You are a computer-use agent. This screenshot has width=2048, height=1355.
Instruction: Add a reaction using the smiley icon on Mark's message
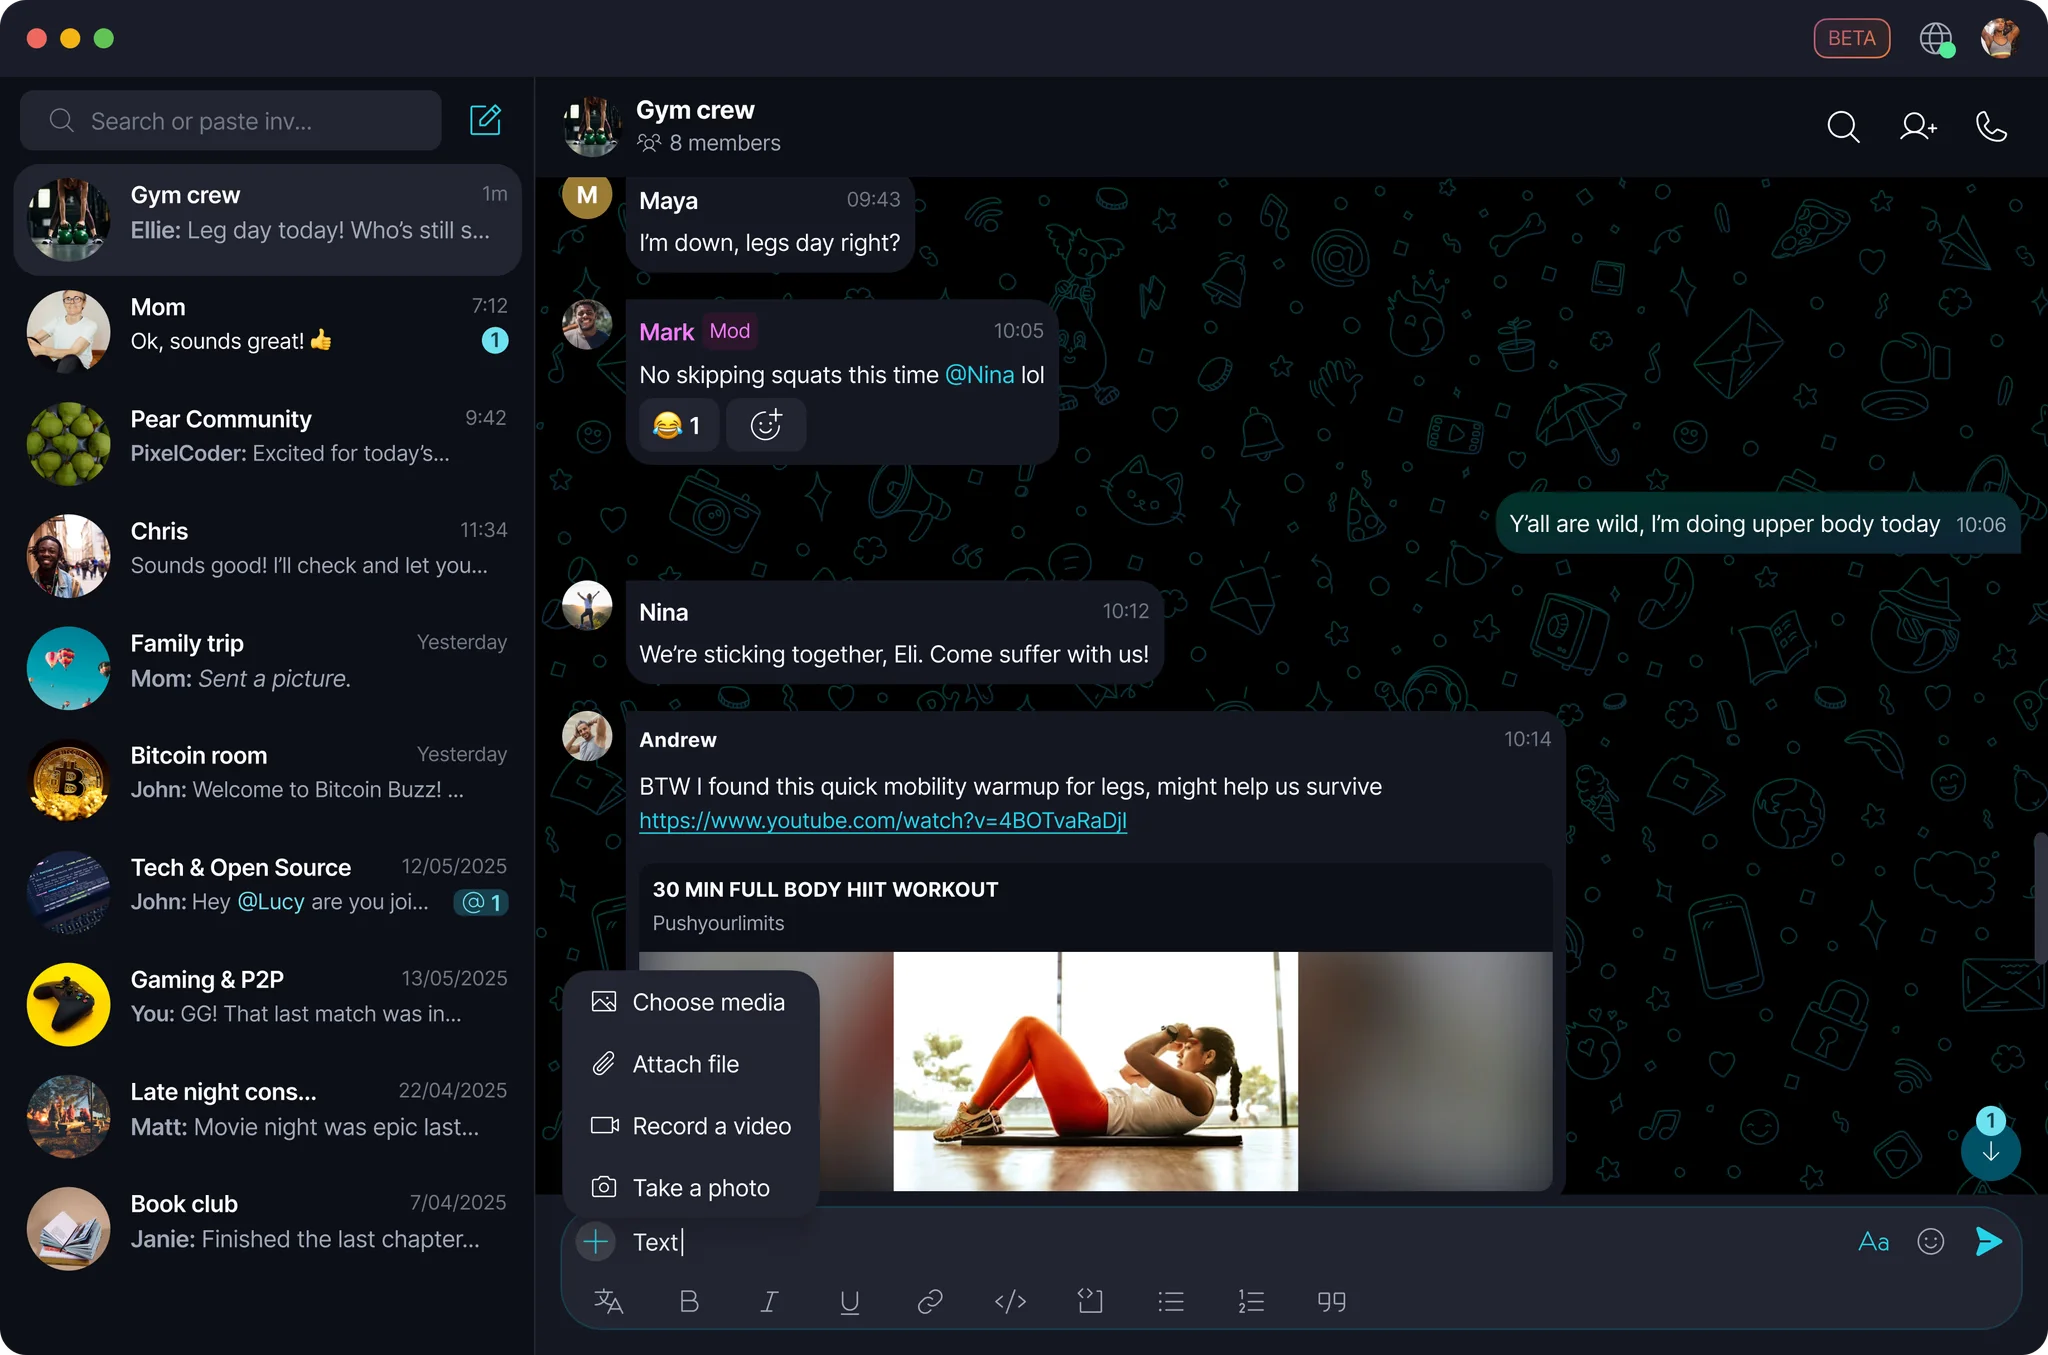click(x=765, y=425)
